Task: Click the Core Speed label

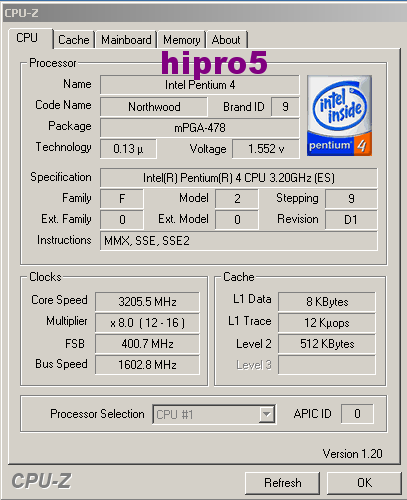Action: pos(59,300)
